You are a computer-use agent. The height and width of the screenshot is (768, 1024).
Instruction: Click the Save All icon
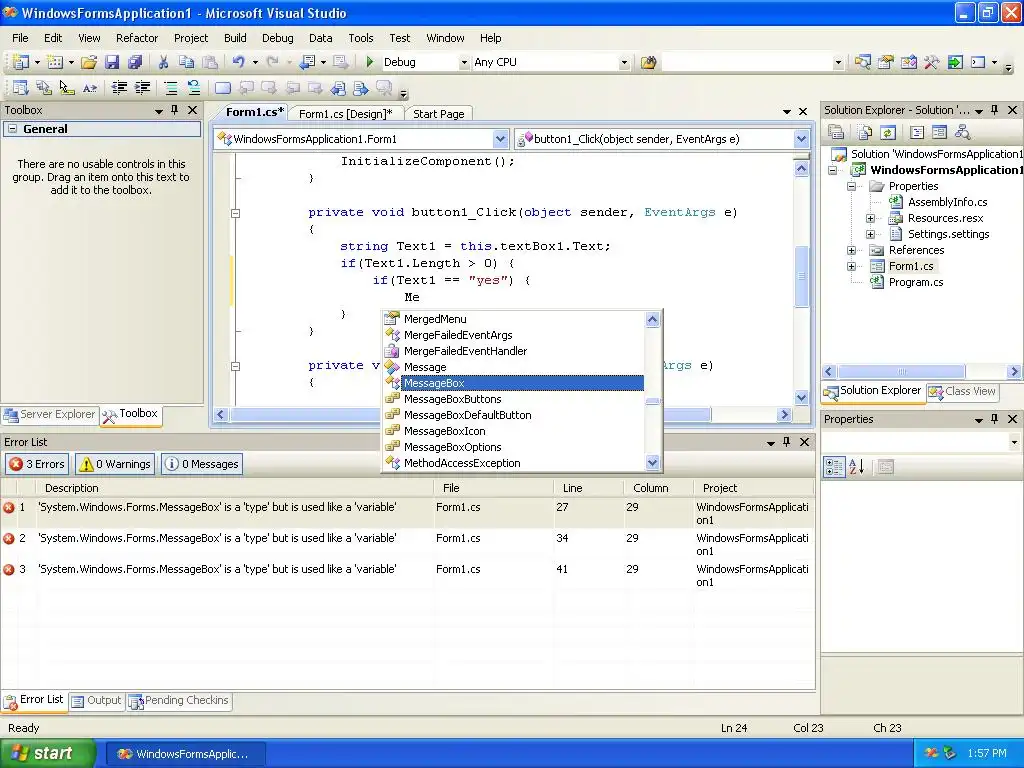click(x=135, y=62)
